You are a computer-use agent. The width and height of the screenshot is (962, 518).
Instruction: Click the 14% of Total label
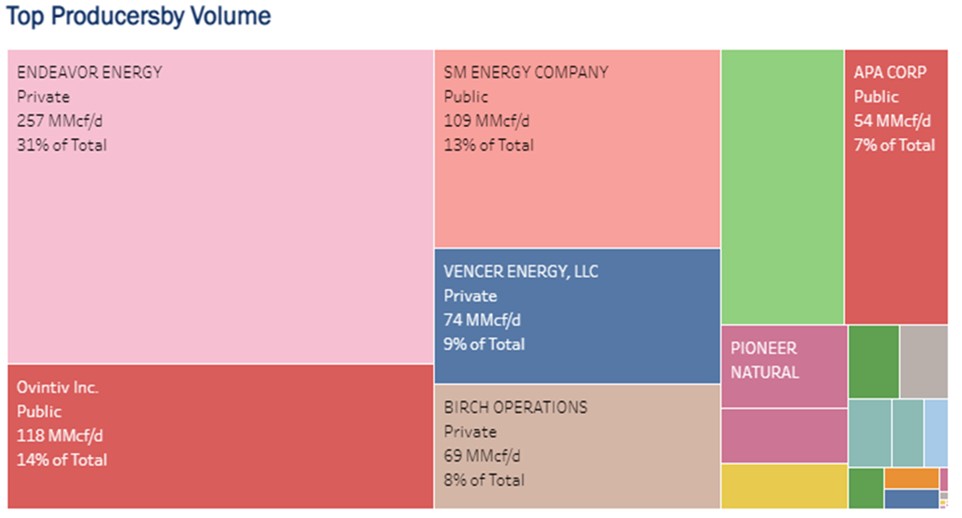coord(62,460)
